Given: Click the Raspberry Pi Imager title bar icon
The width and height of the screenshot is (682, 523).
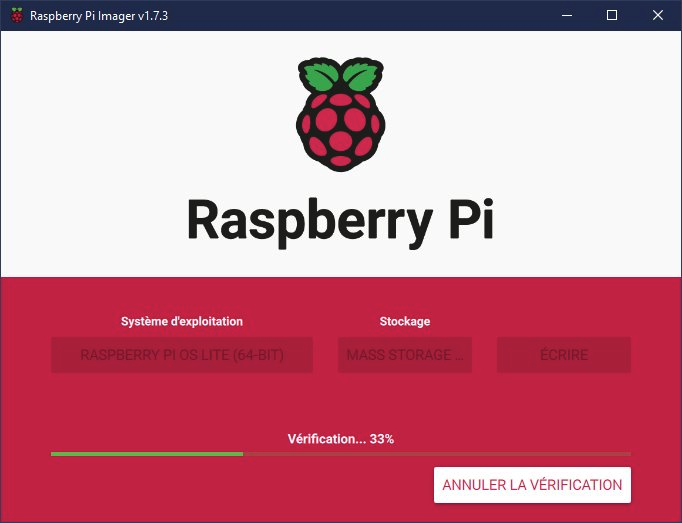Looking at the screenshot, I should coord(17,15).
